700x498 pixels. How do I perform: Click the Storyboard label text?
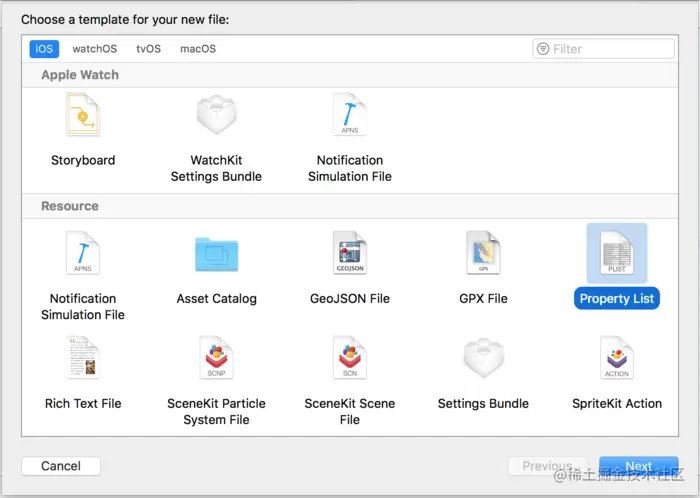coord(83,160)
